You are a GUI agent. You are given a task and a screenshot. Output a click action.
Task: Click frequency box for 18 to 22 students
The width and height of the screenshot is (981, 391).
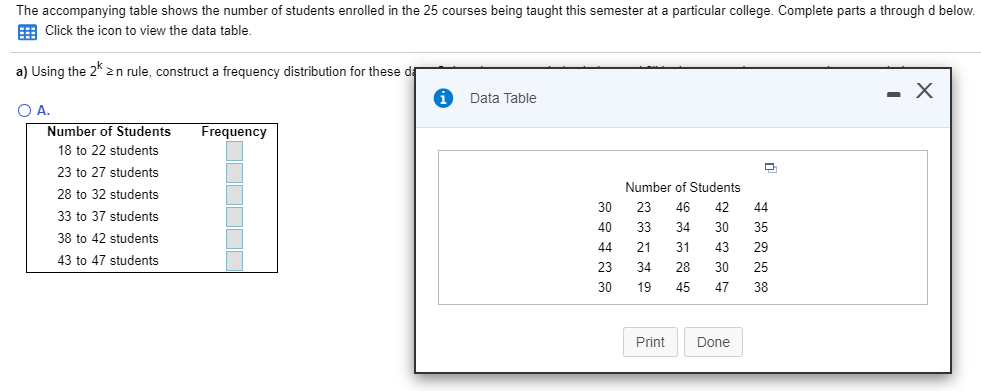coord(235,151)
